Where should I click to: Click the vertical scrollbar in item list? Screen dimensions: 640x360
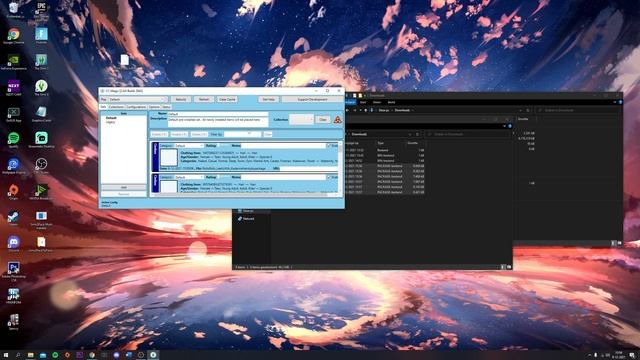tap(340, 167)
